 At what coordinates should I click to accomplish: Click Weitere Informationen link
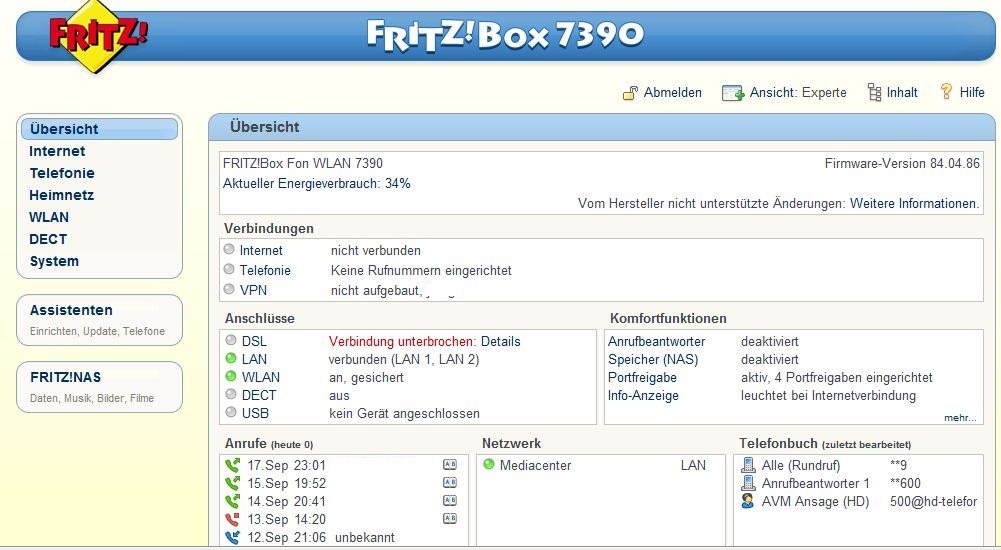[913, 204]
